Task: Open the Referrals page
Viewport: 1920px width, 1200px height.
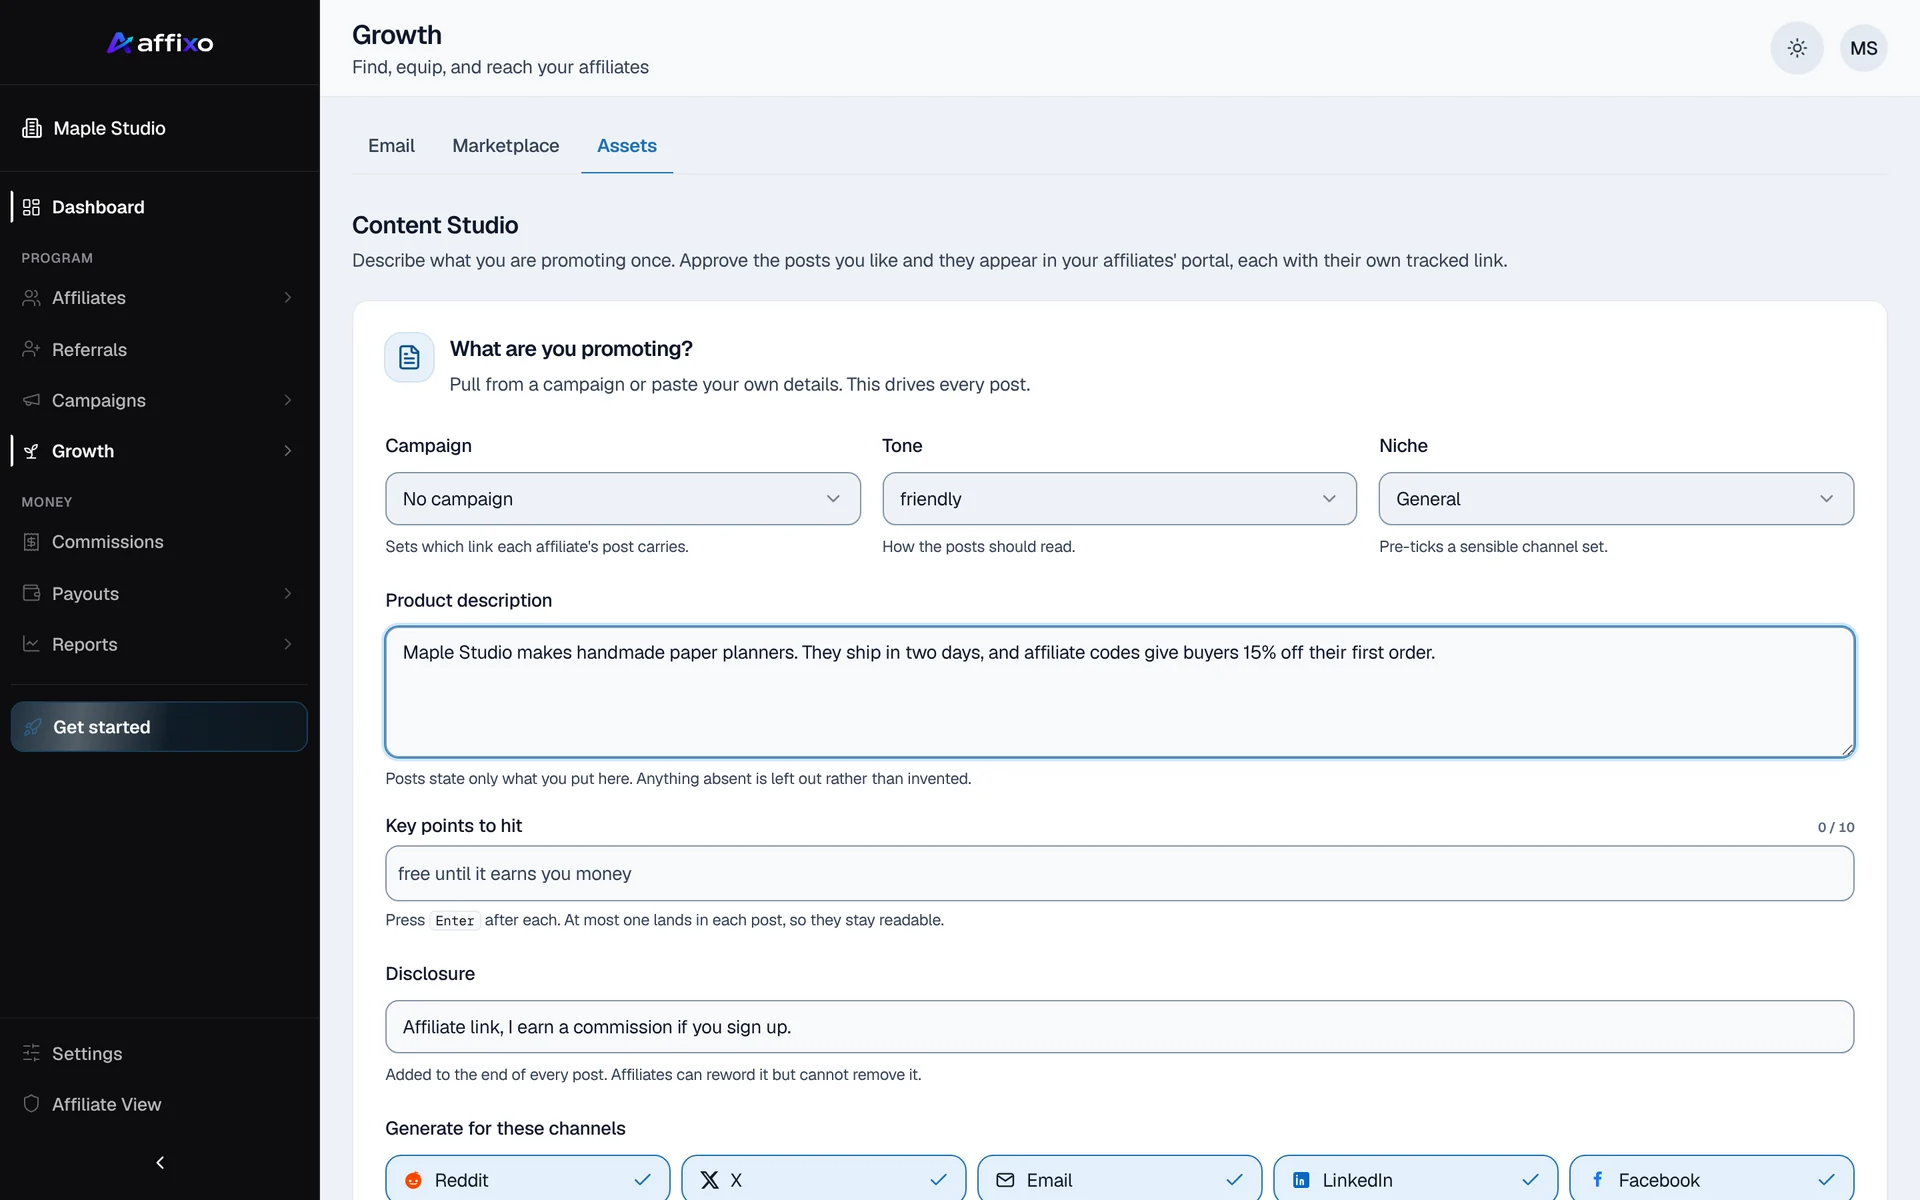Action: (160, 349)
